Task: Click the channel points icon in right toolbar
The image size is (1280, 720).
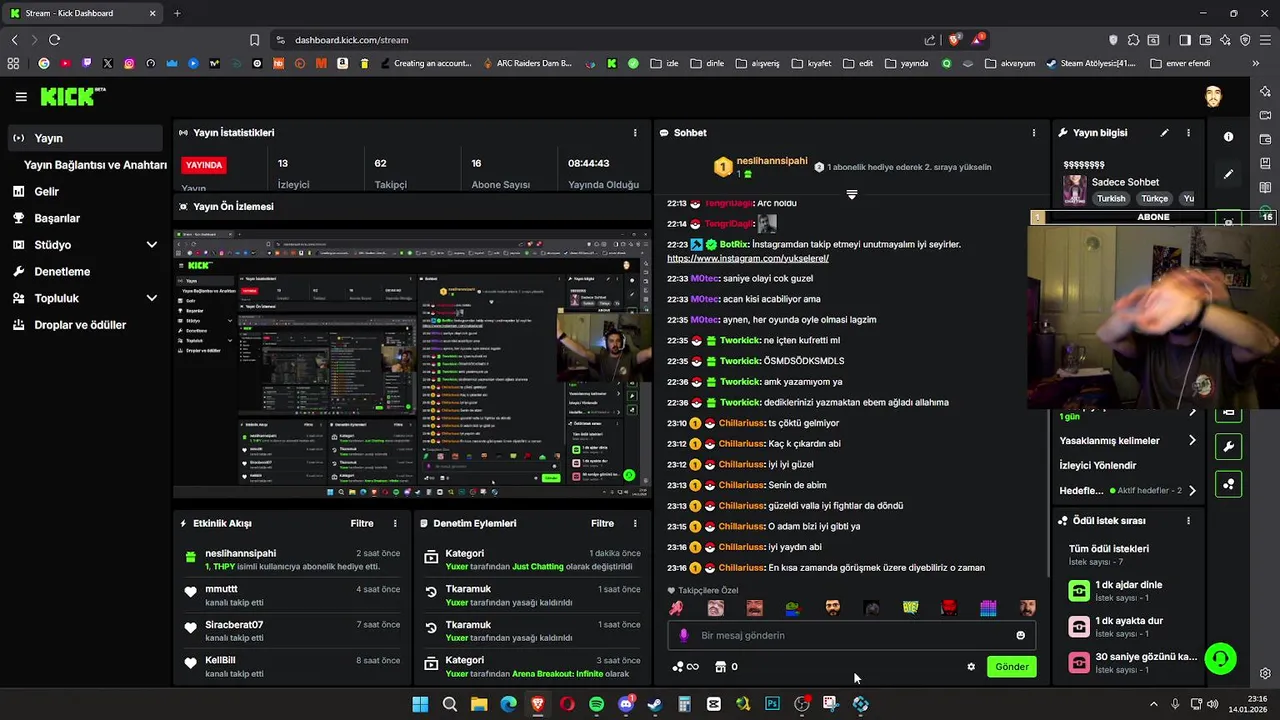Action: (1229, 484)
